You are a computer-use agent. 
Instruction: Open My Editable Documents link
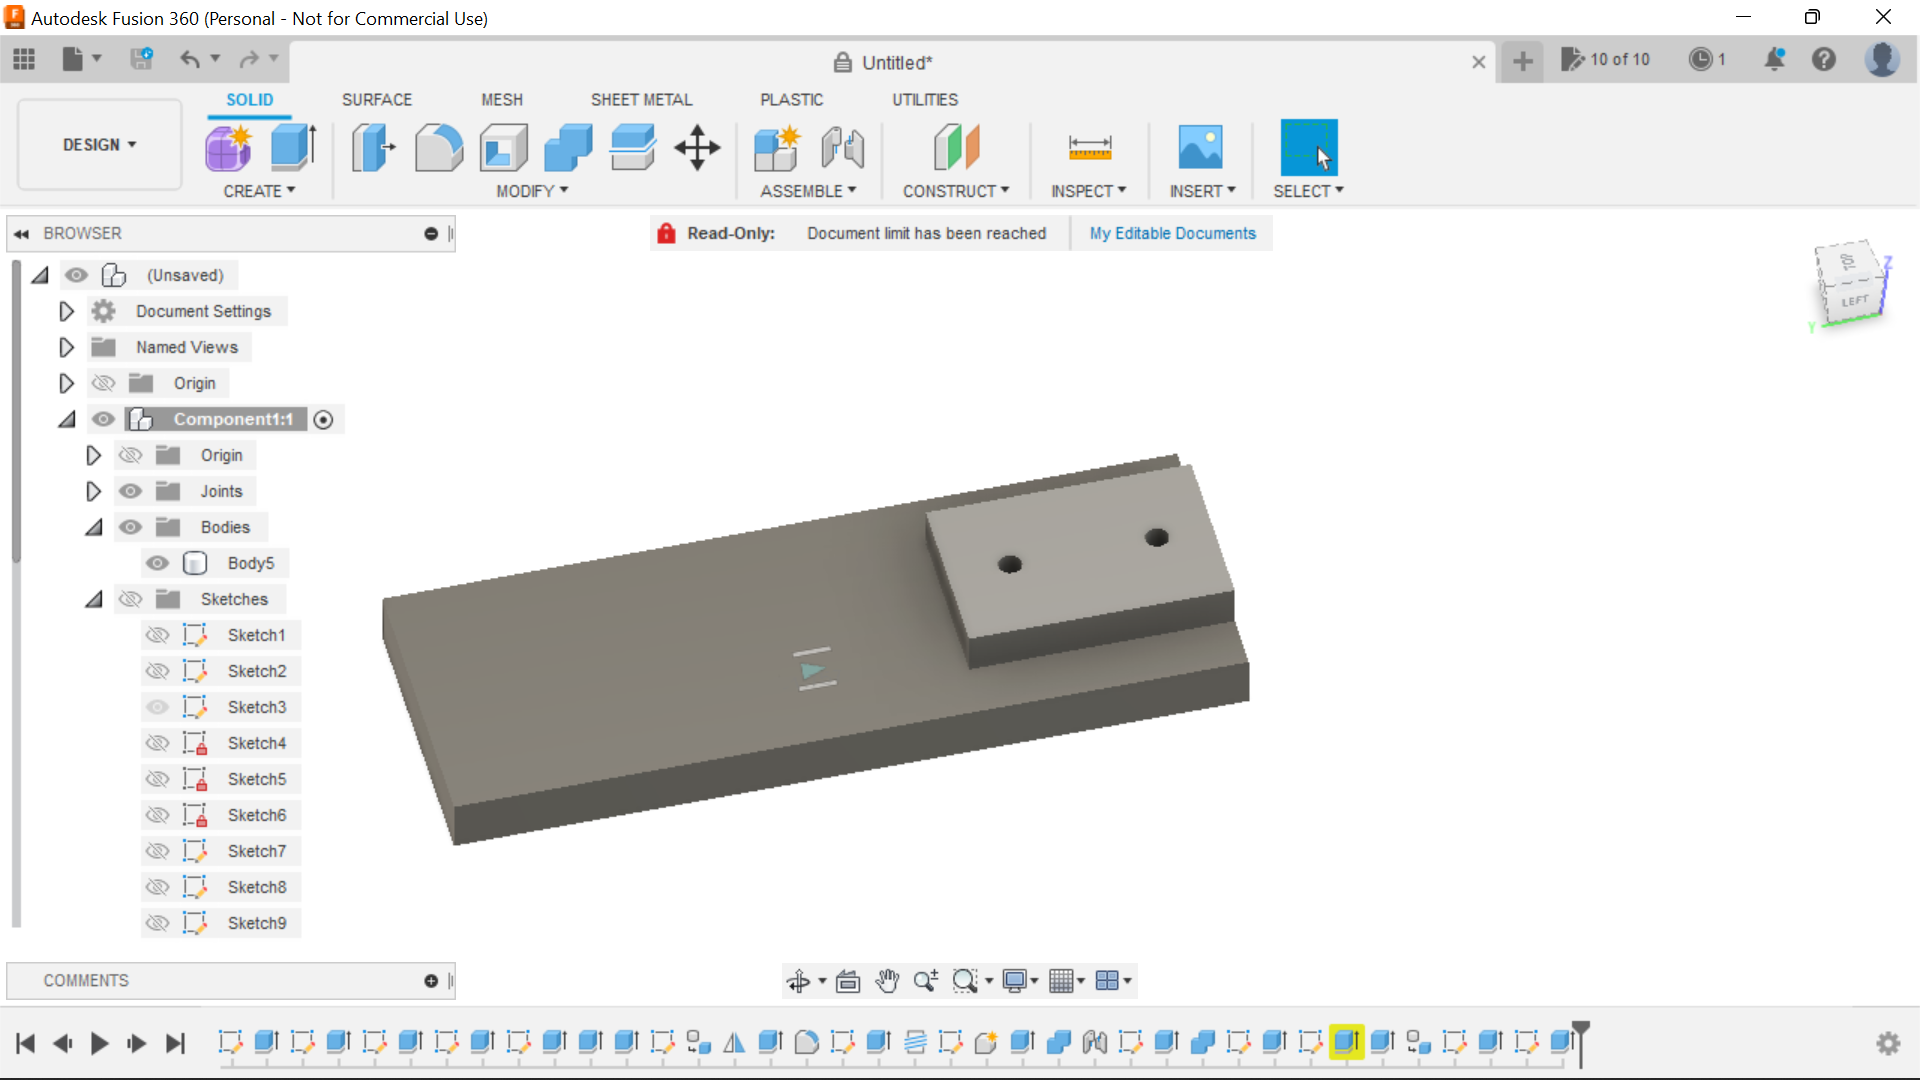(1172, 233)
